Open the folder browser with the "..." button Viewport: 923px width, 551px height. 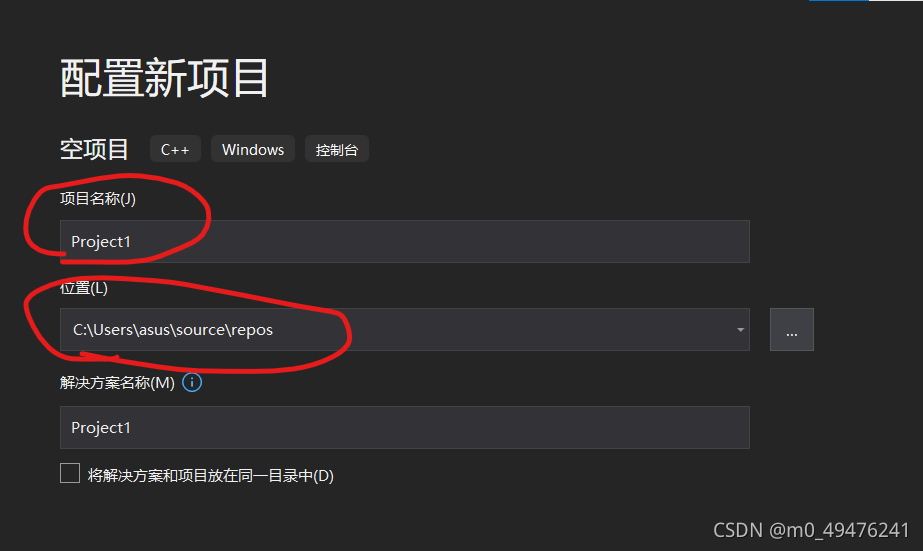[x=792, y=330]
